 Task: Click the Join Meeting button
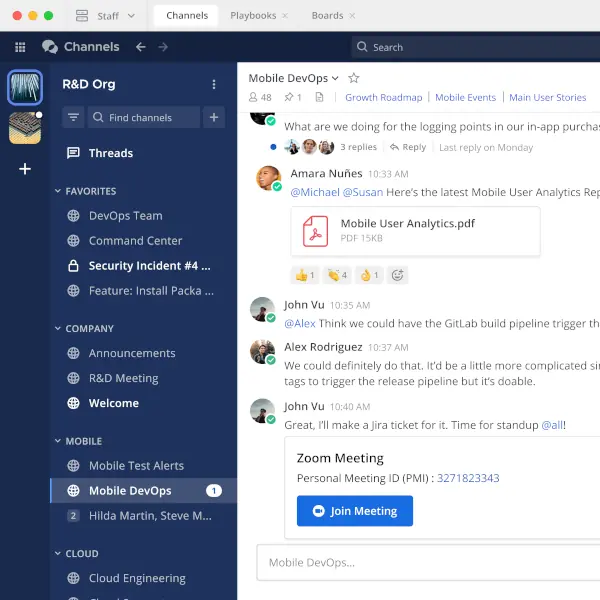354,511
